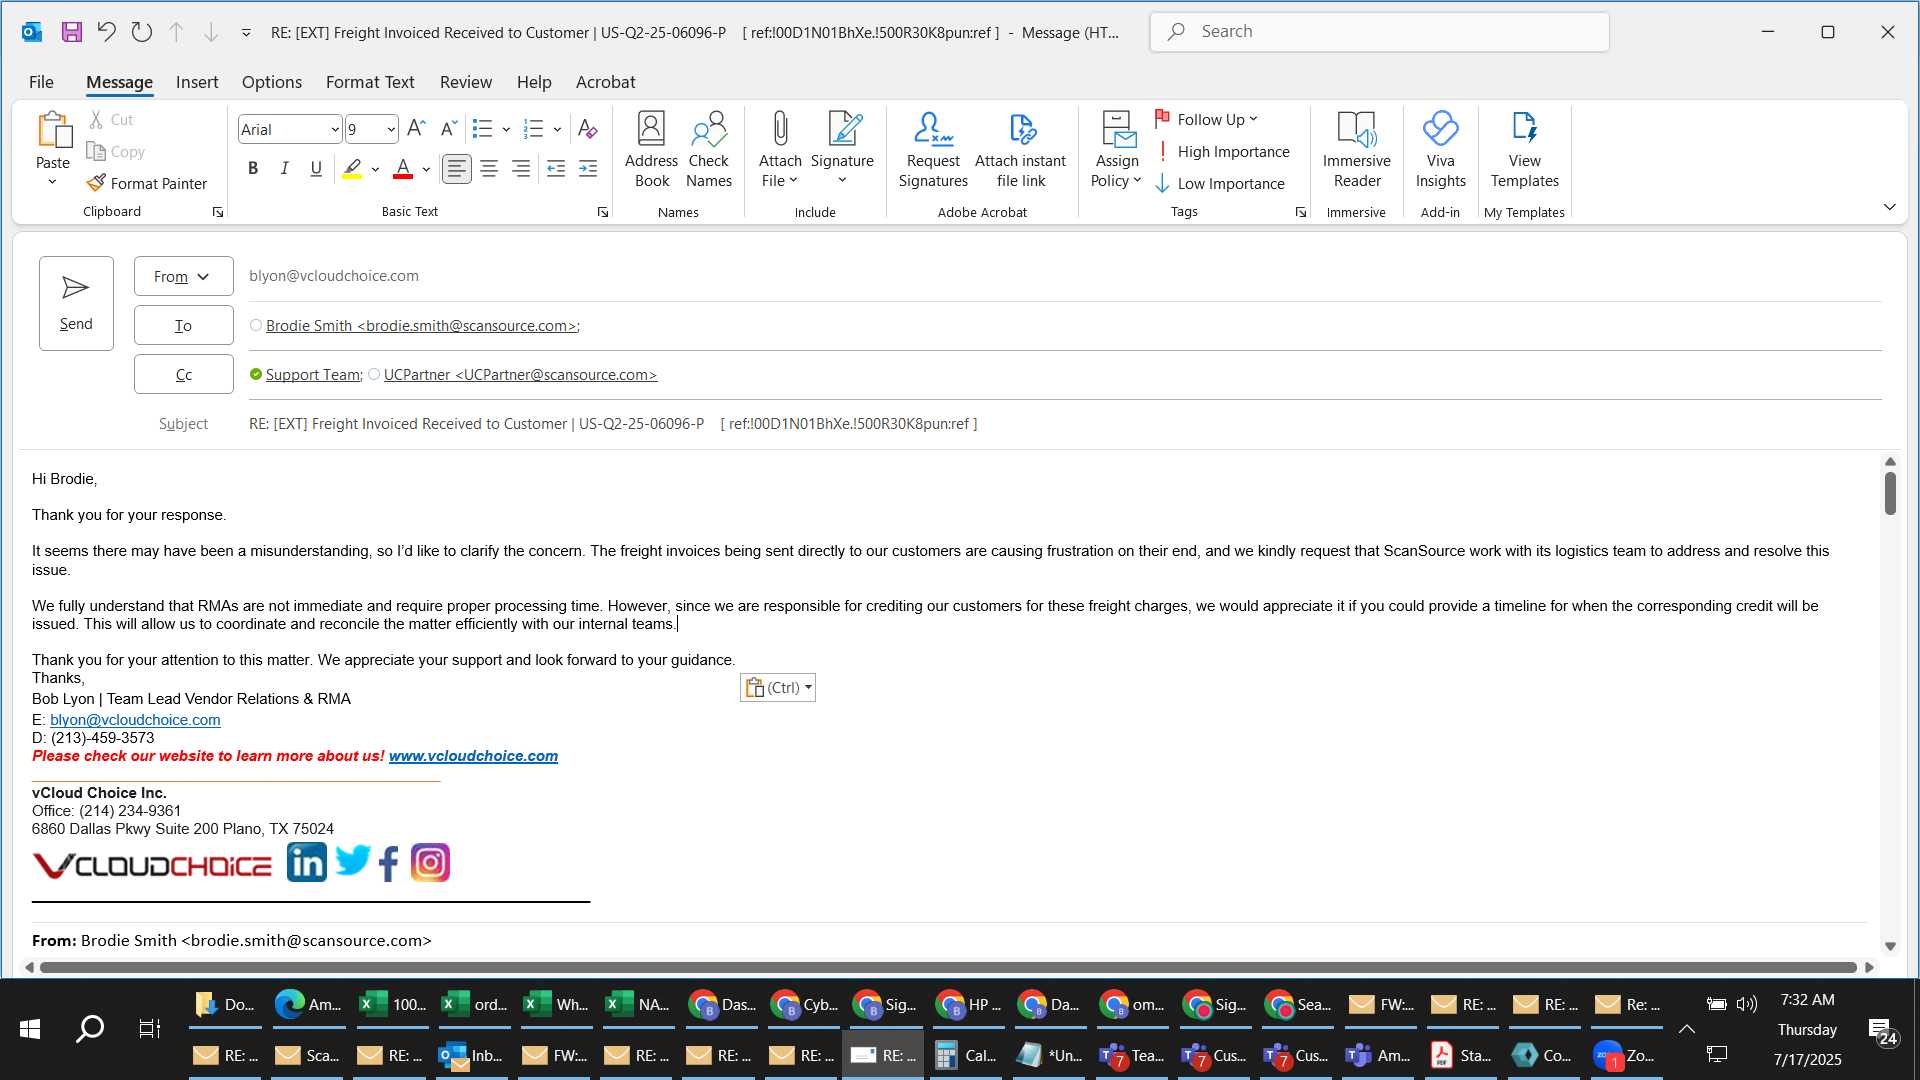Clear all formatting icon
Image resolution: width=1920 pixels, height=1080 pixels.
pyautogui.click(x=588, y=128)
